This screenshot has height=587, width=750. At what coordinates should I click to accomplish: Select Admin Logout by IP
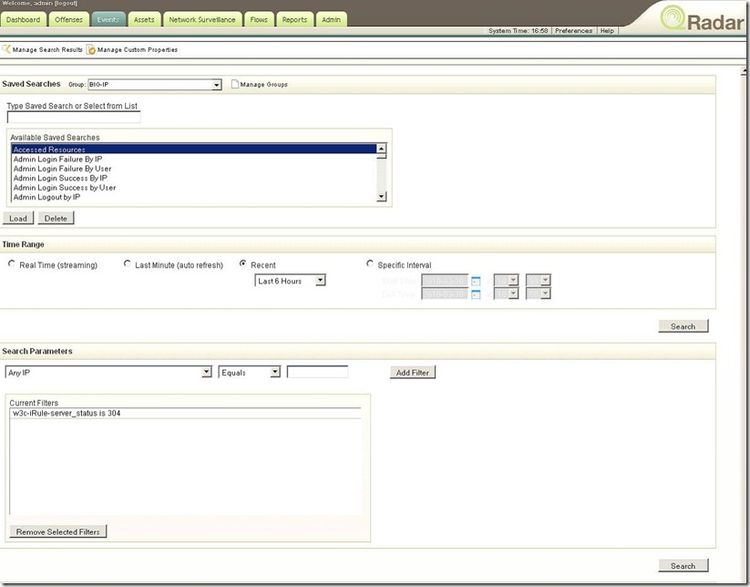[194, 197]
